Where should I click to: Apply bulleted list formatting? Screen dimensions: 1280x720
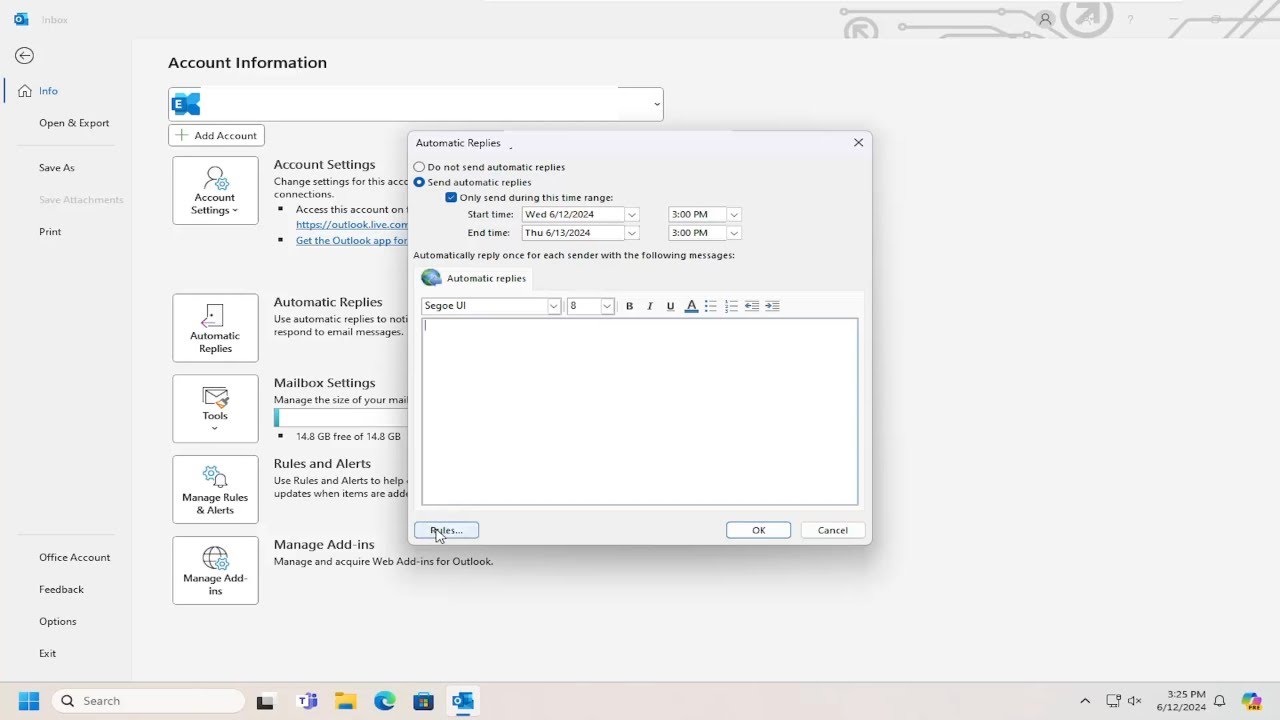point(710,306)
